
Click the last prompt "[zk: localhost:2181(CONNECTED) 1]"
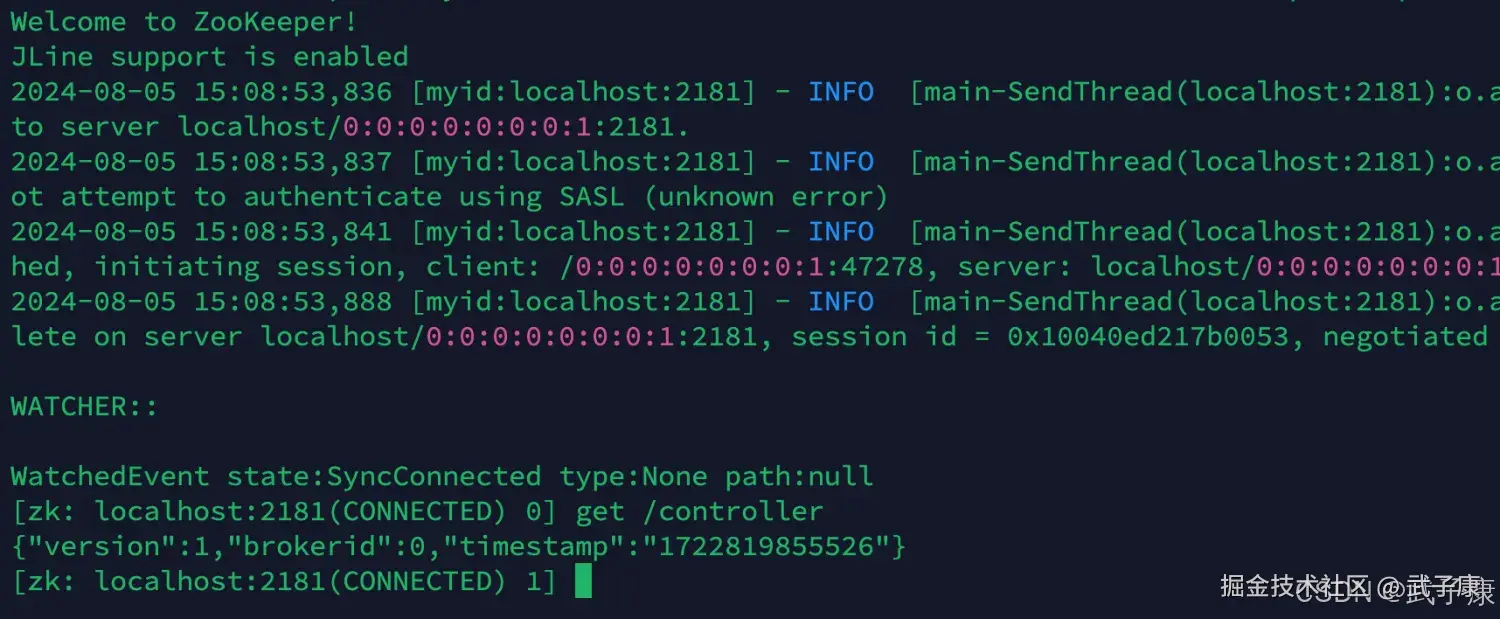click(284, 581)
